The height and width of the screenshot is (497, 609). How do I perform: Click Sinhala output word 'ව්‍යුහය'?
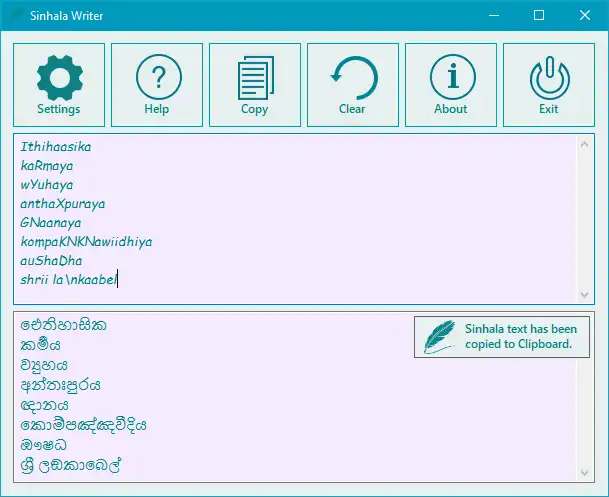point(44,365)
